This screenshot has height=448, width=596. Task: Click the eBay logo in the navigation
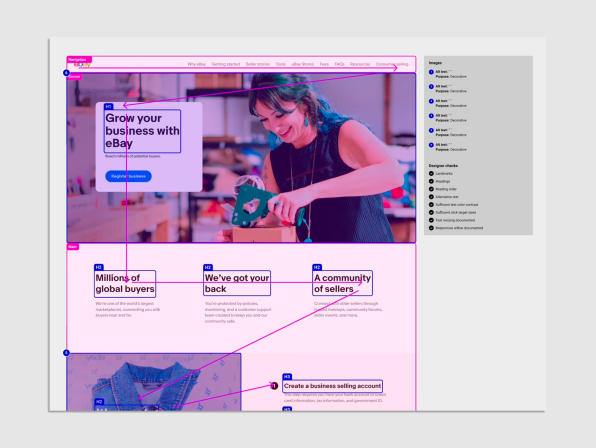pyautogui.click(x=82, y=65)
